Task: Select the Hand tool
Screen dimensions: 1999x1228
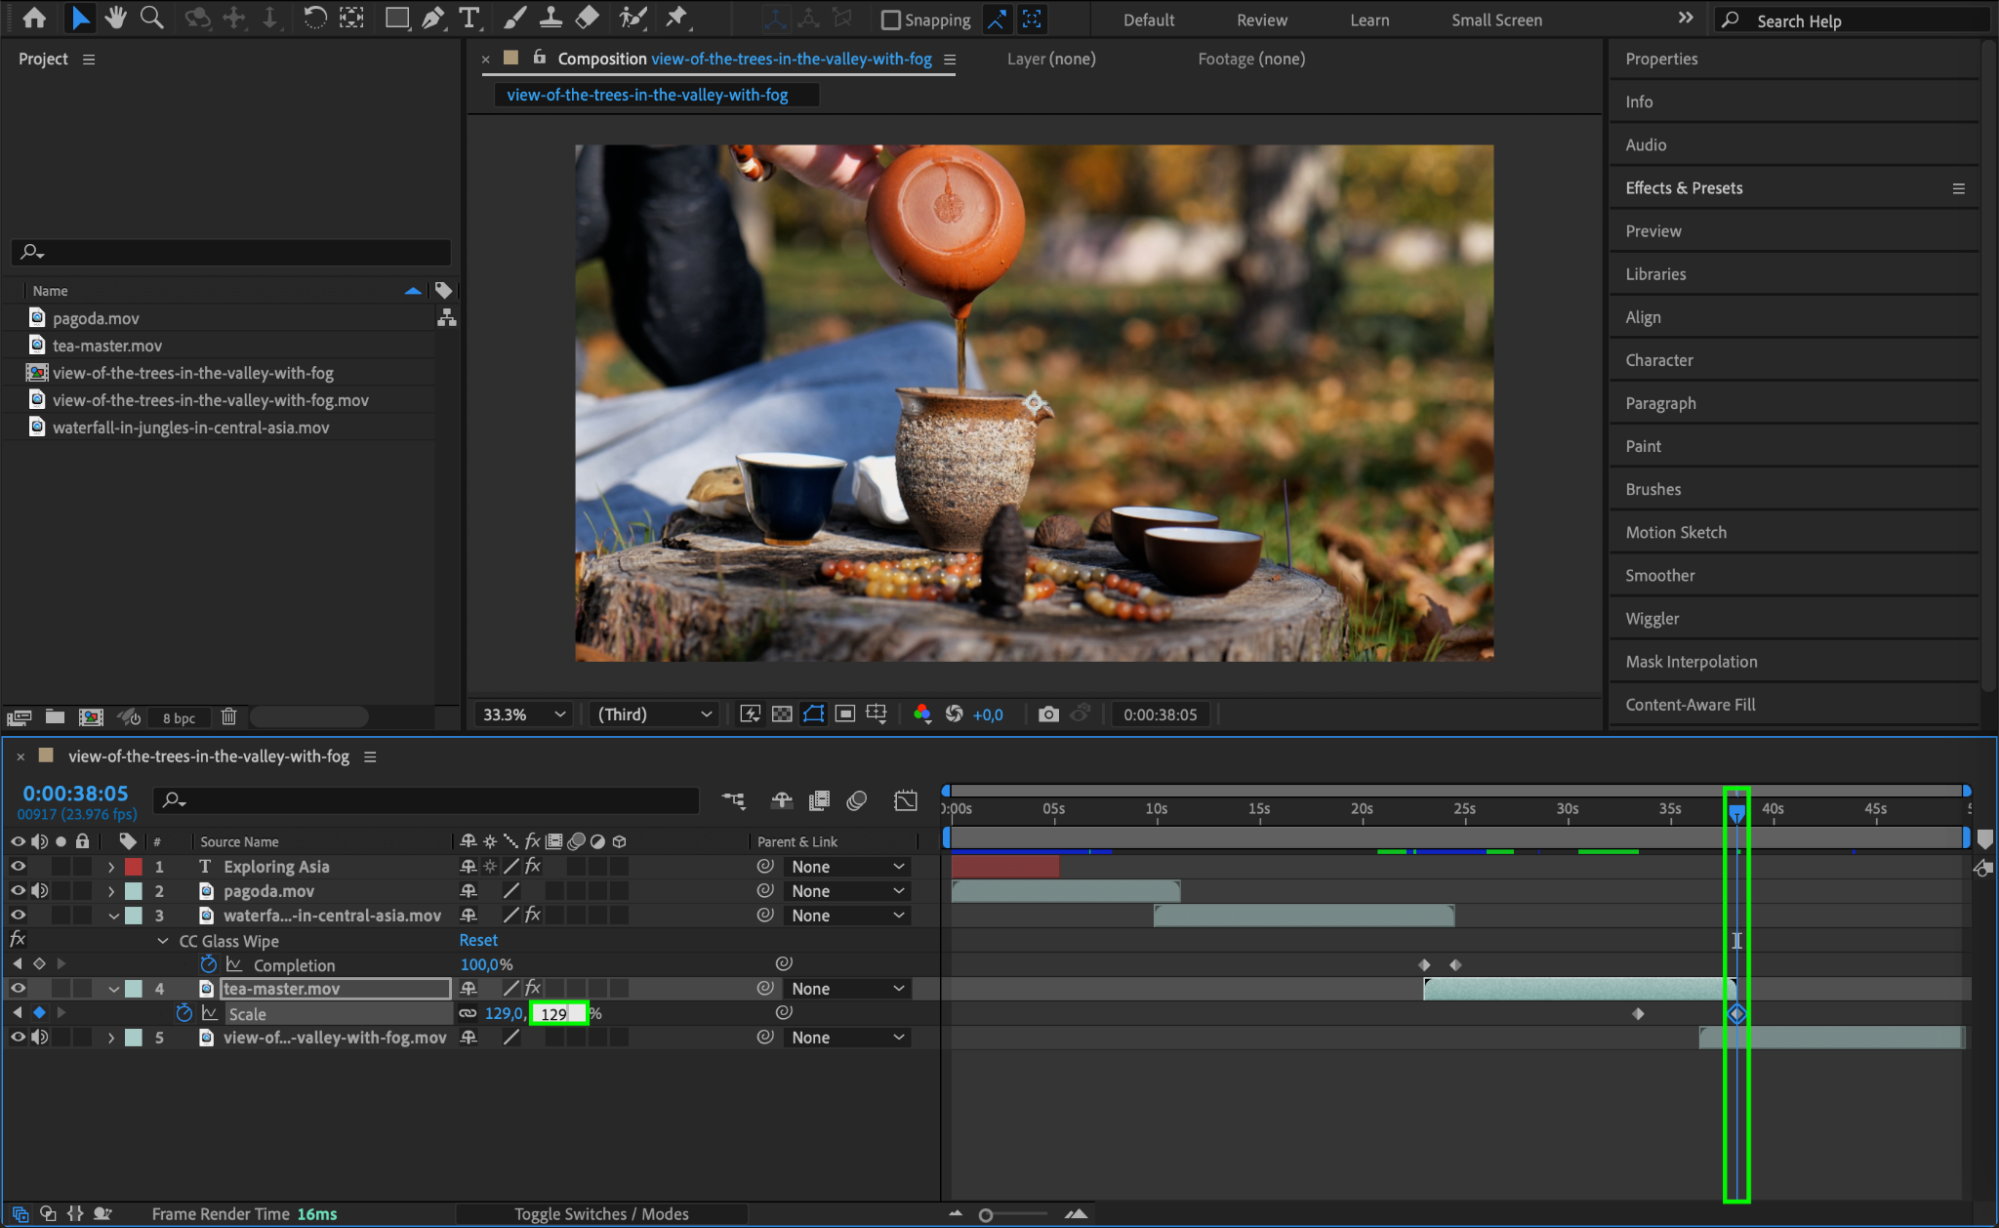Action: click(116, 17)
